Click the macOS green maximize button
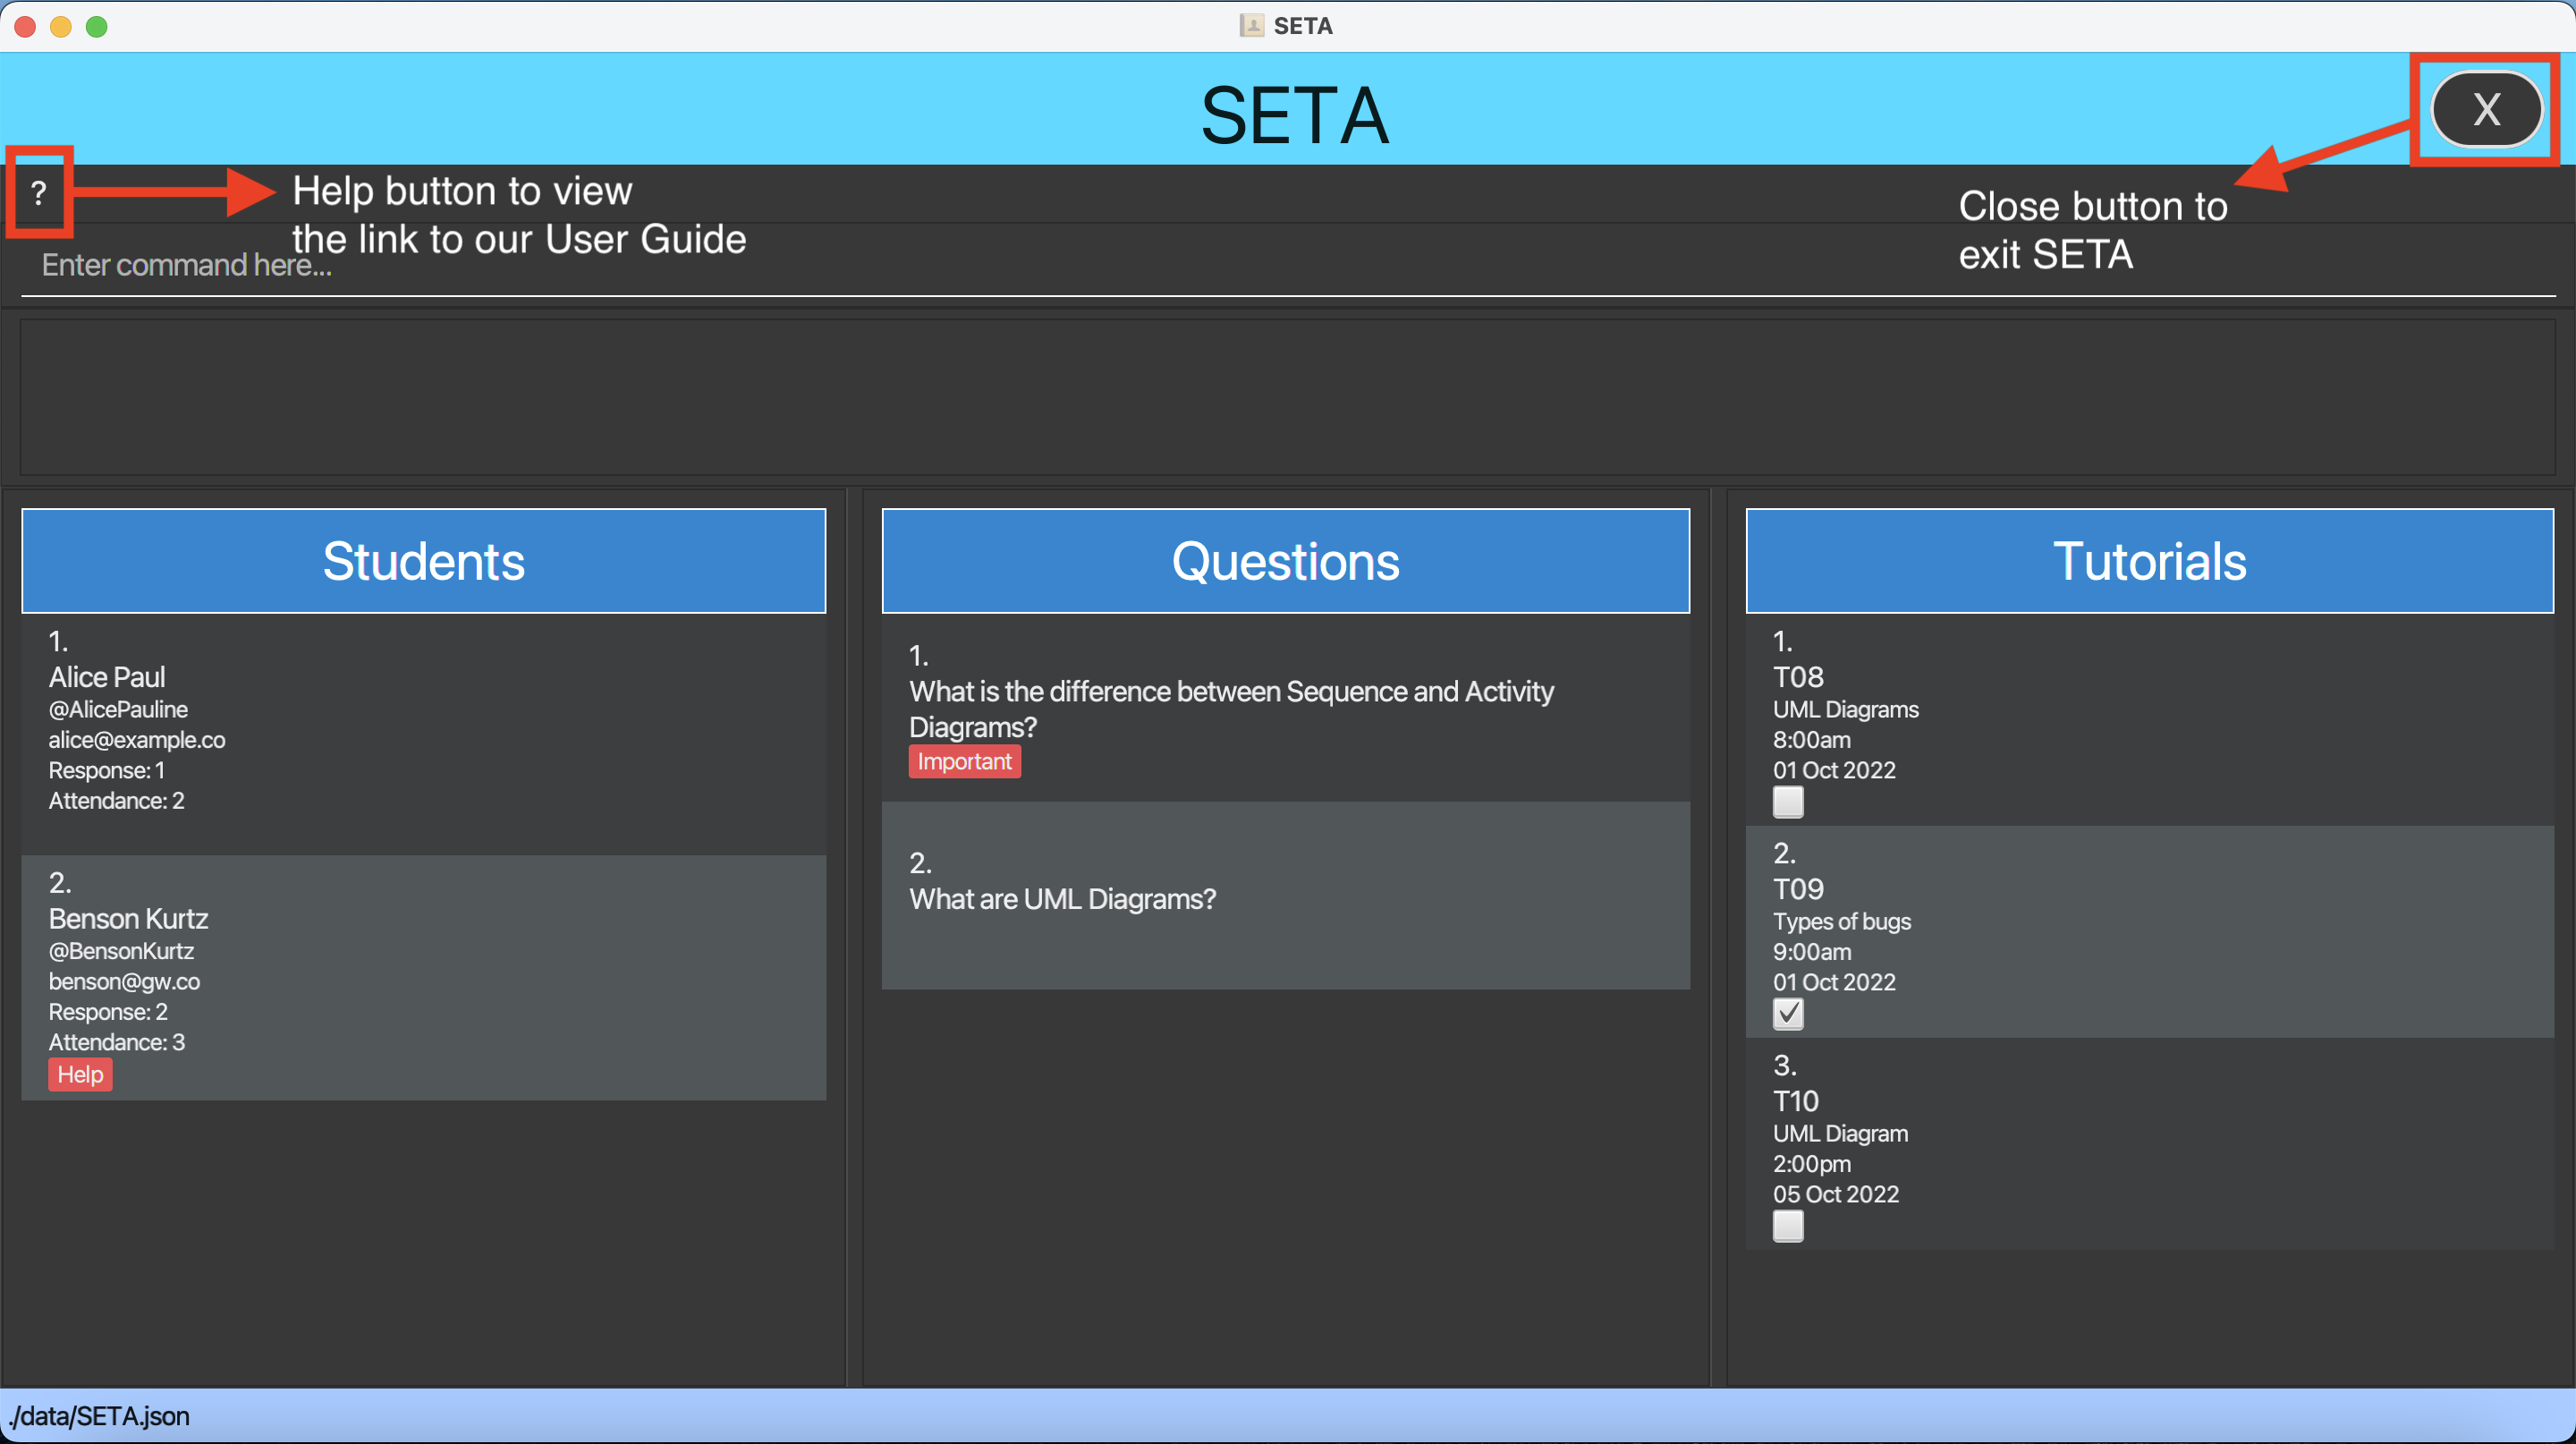 pos(97,27)
